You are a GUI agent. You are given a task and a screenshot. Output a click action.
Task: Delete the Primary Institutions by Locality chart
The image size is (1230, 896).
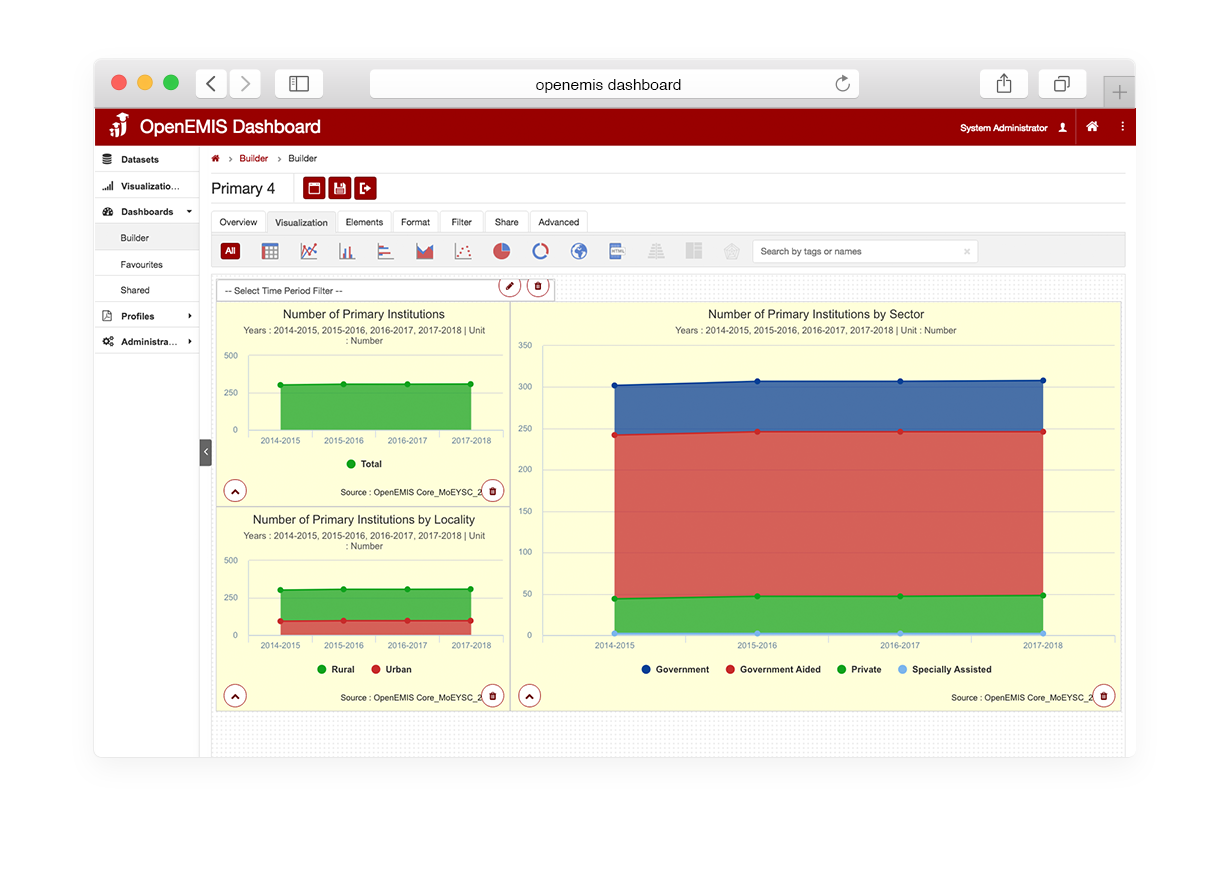click(x=492, y=696)
